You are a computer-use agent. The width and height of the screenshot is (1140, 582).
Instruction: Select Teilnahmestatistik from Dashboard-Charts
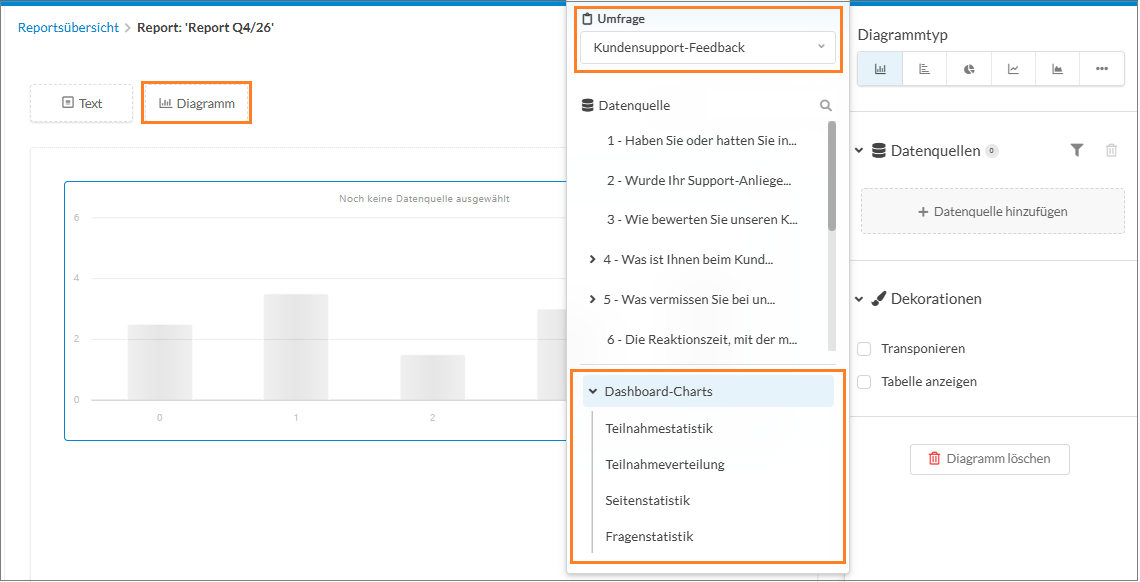pyautogui.click(x=659, y=429)
